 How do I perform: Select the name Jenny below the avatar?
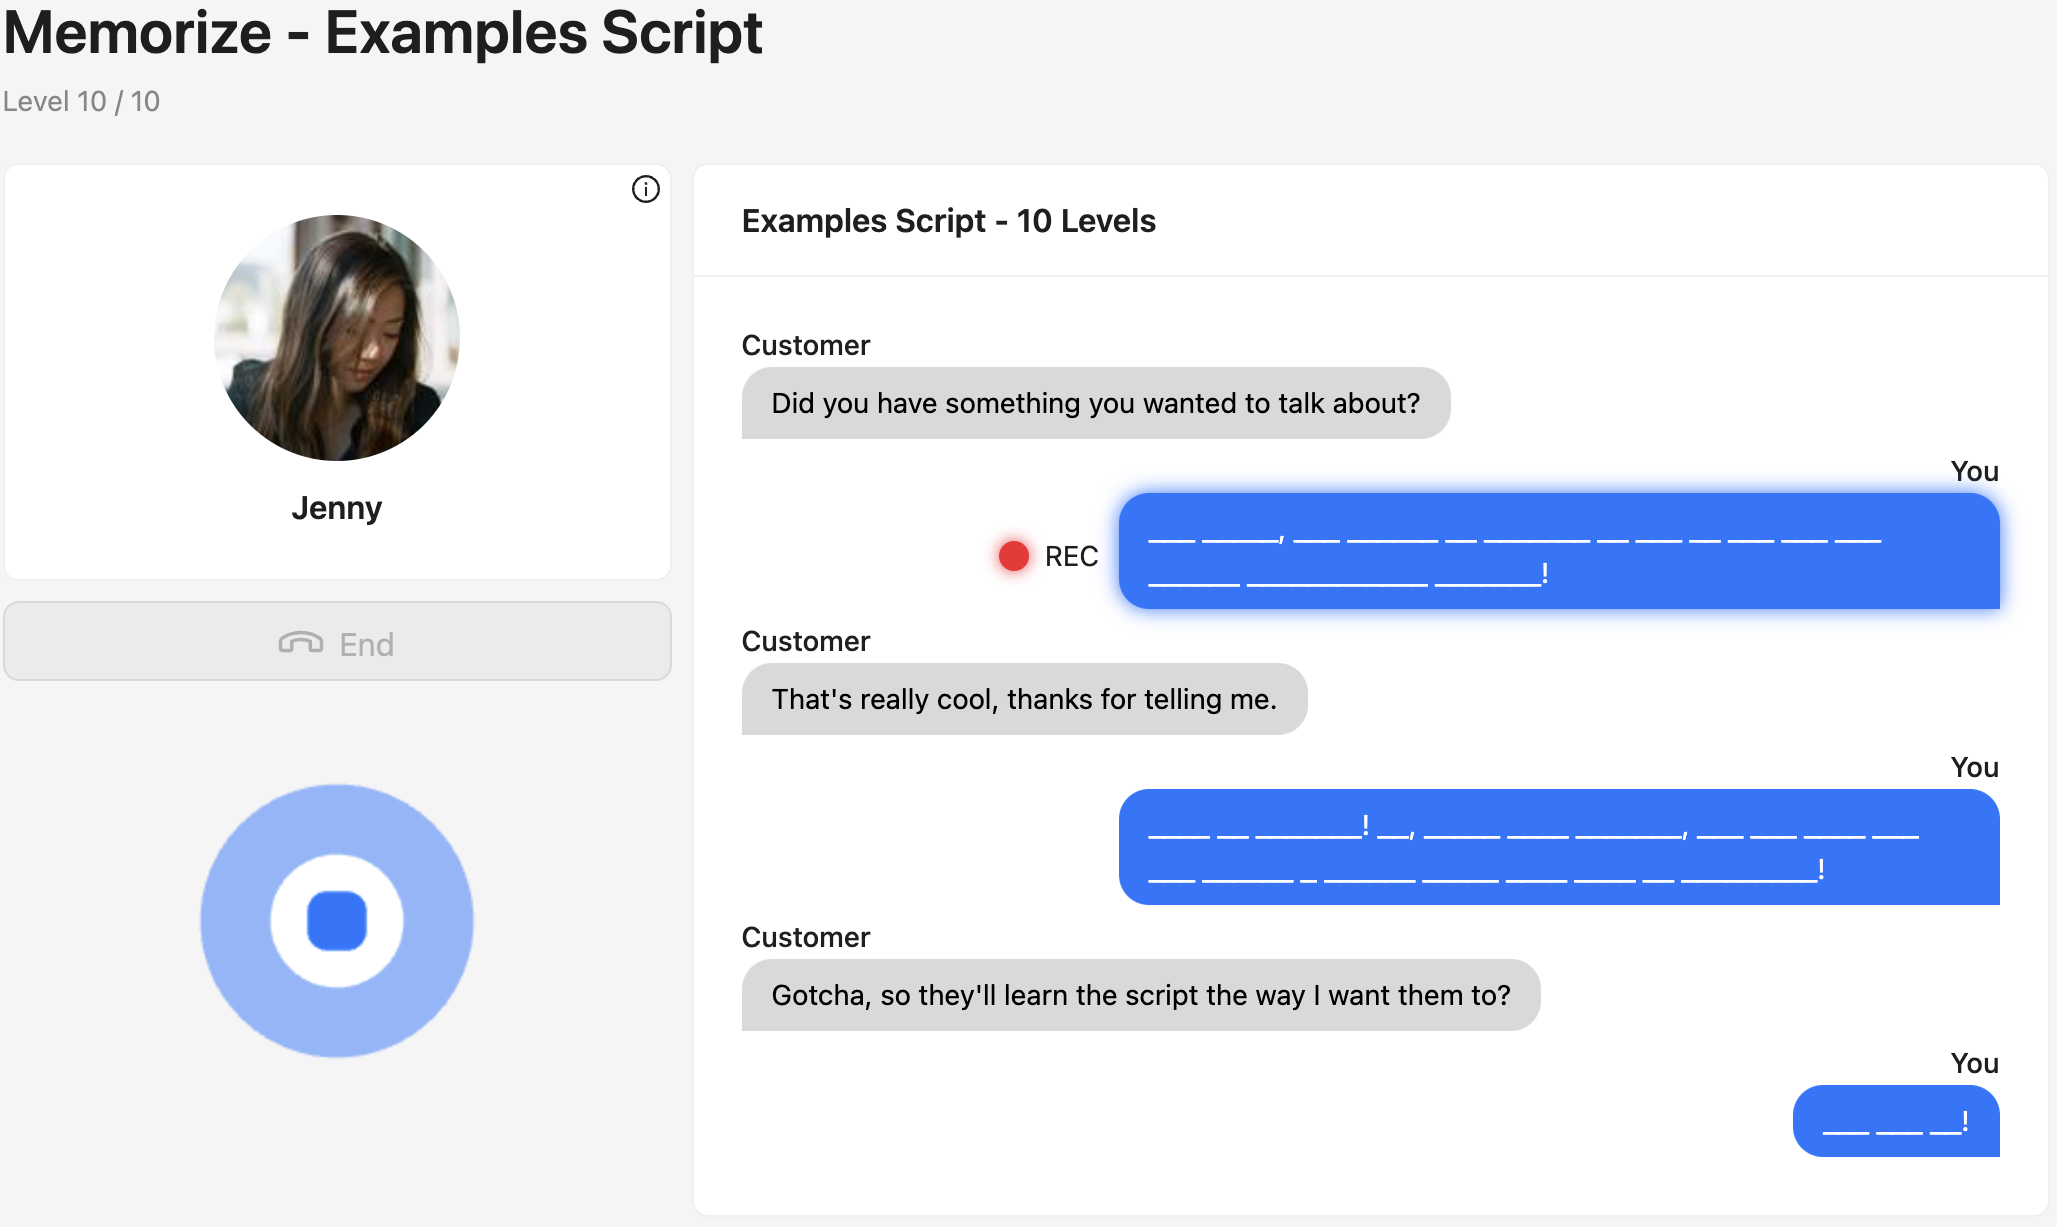pyautogui.click(x=337, y=508)
